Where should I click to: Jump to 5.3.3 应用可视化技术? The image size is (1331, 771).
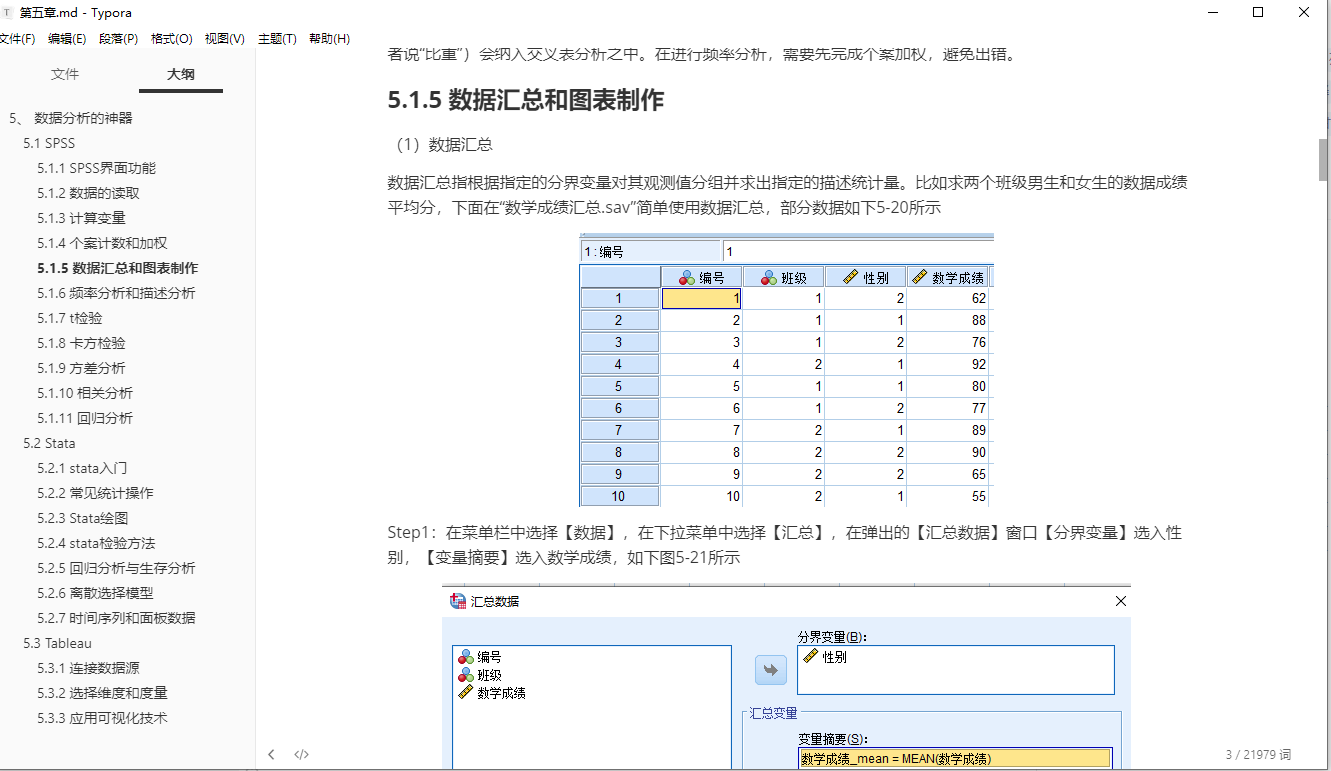click(x=103, y=718)
